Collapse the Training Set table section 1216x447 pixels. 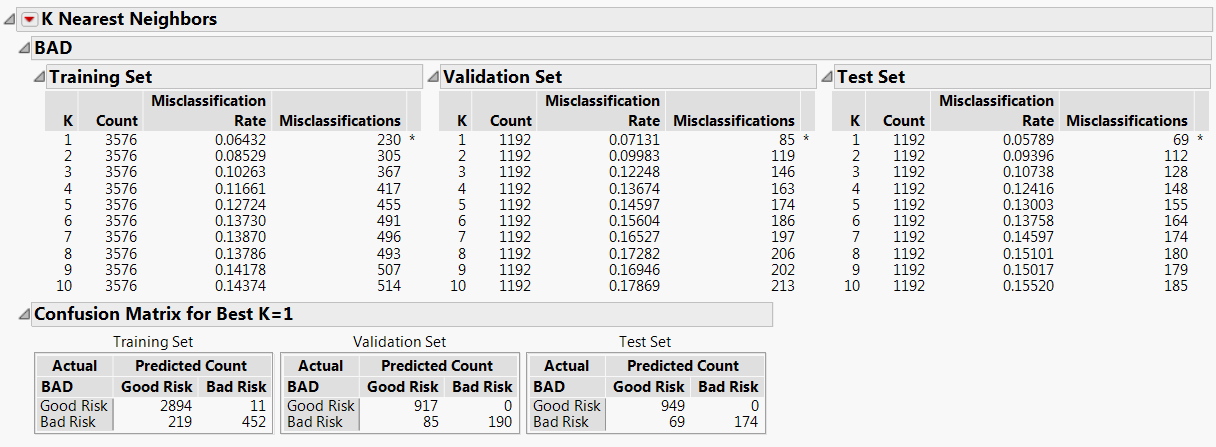[x=39, y=77]
